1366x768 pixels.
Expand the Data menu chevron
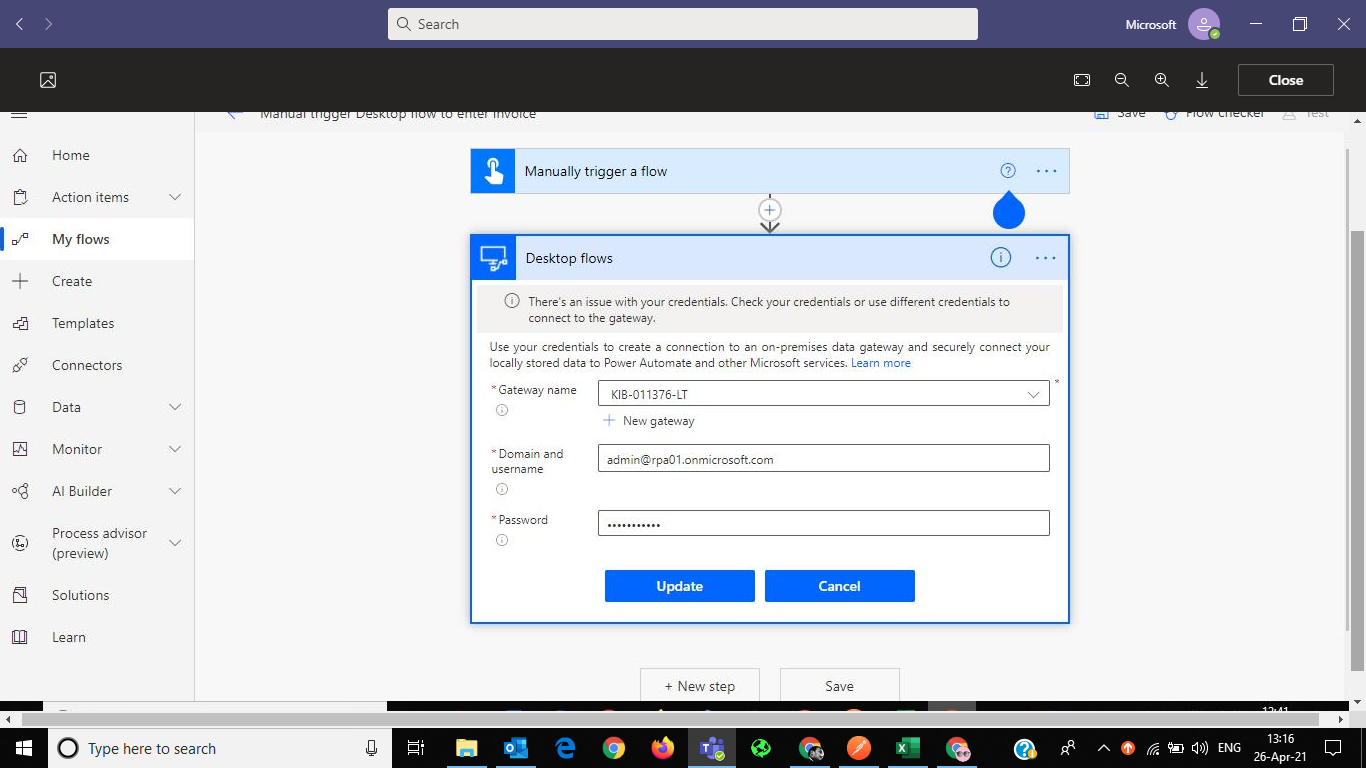pyautogui.click(x=175, y=407)
